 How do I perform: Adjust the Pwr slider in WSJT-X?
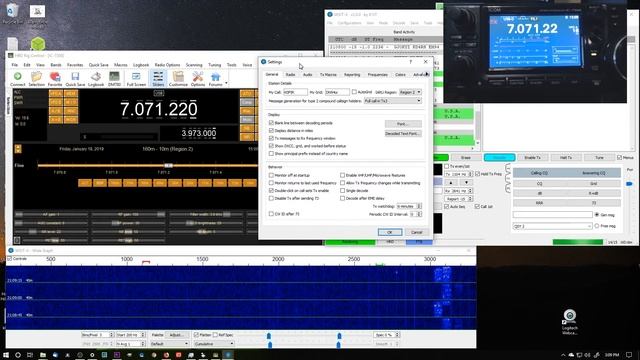[x=629, y=184]
